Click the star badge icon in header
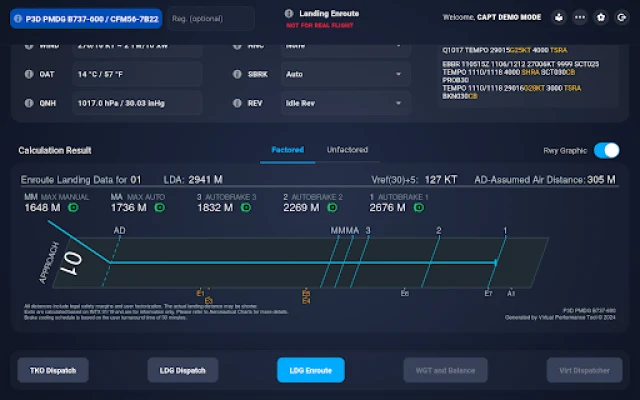 coord(598,17)
